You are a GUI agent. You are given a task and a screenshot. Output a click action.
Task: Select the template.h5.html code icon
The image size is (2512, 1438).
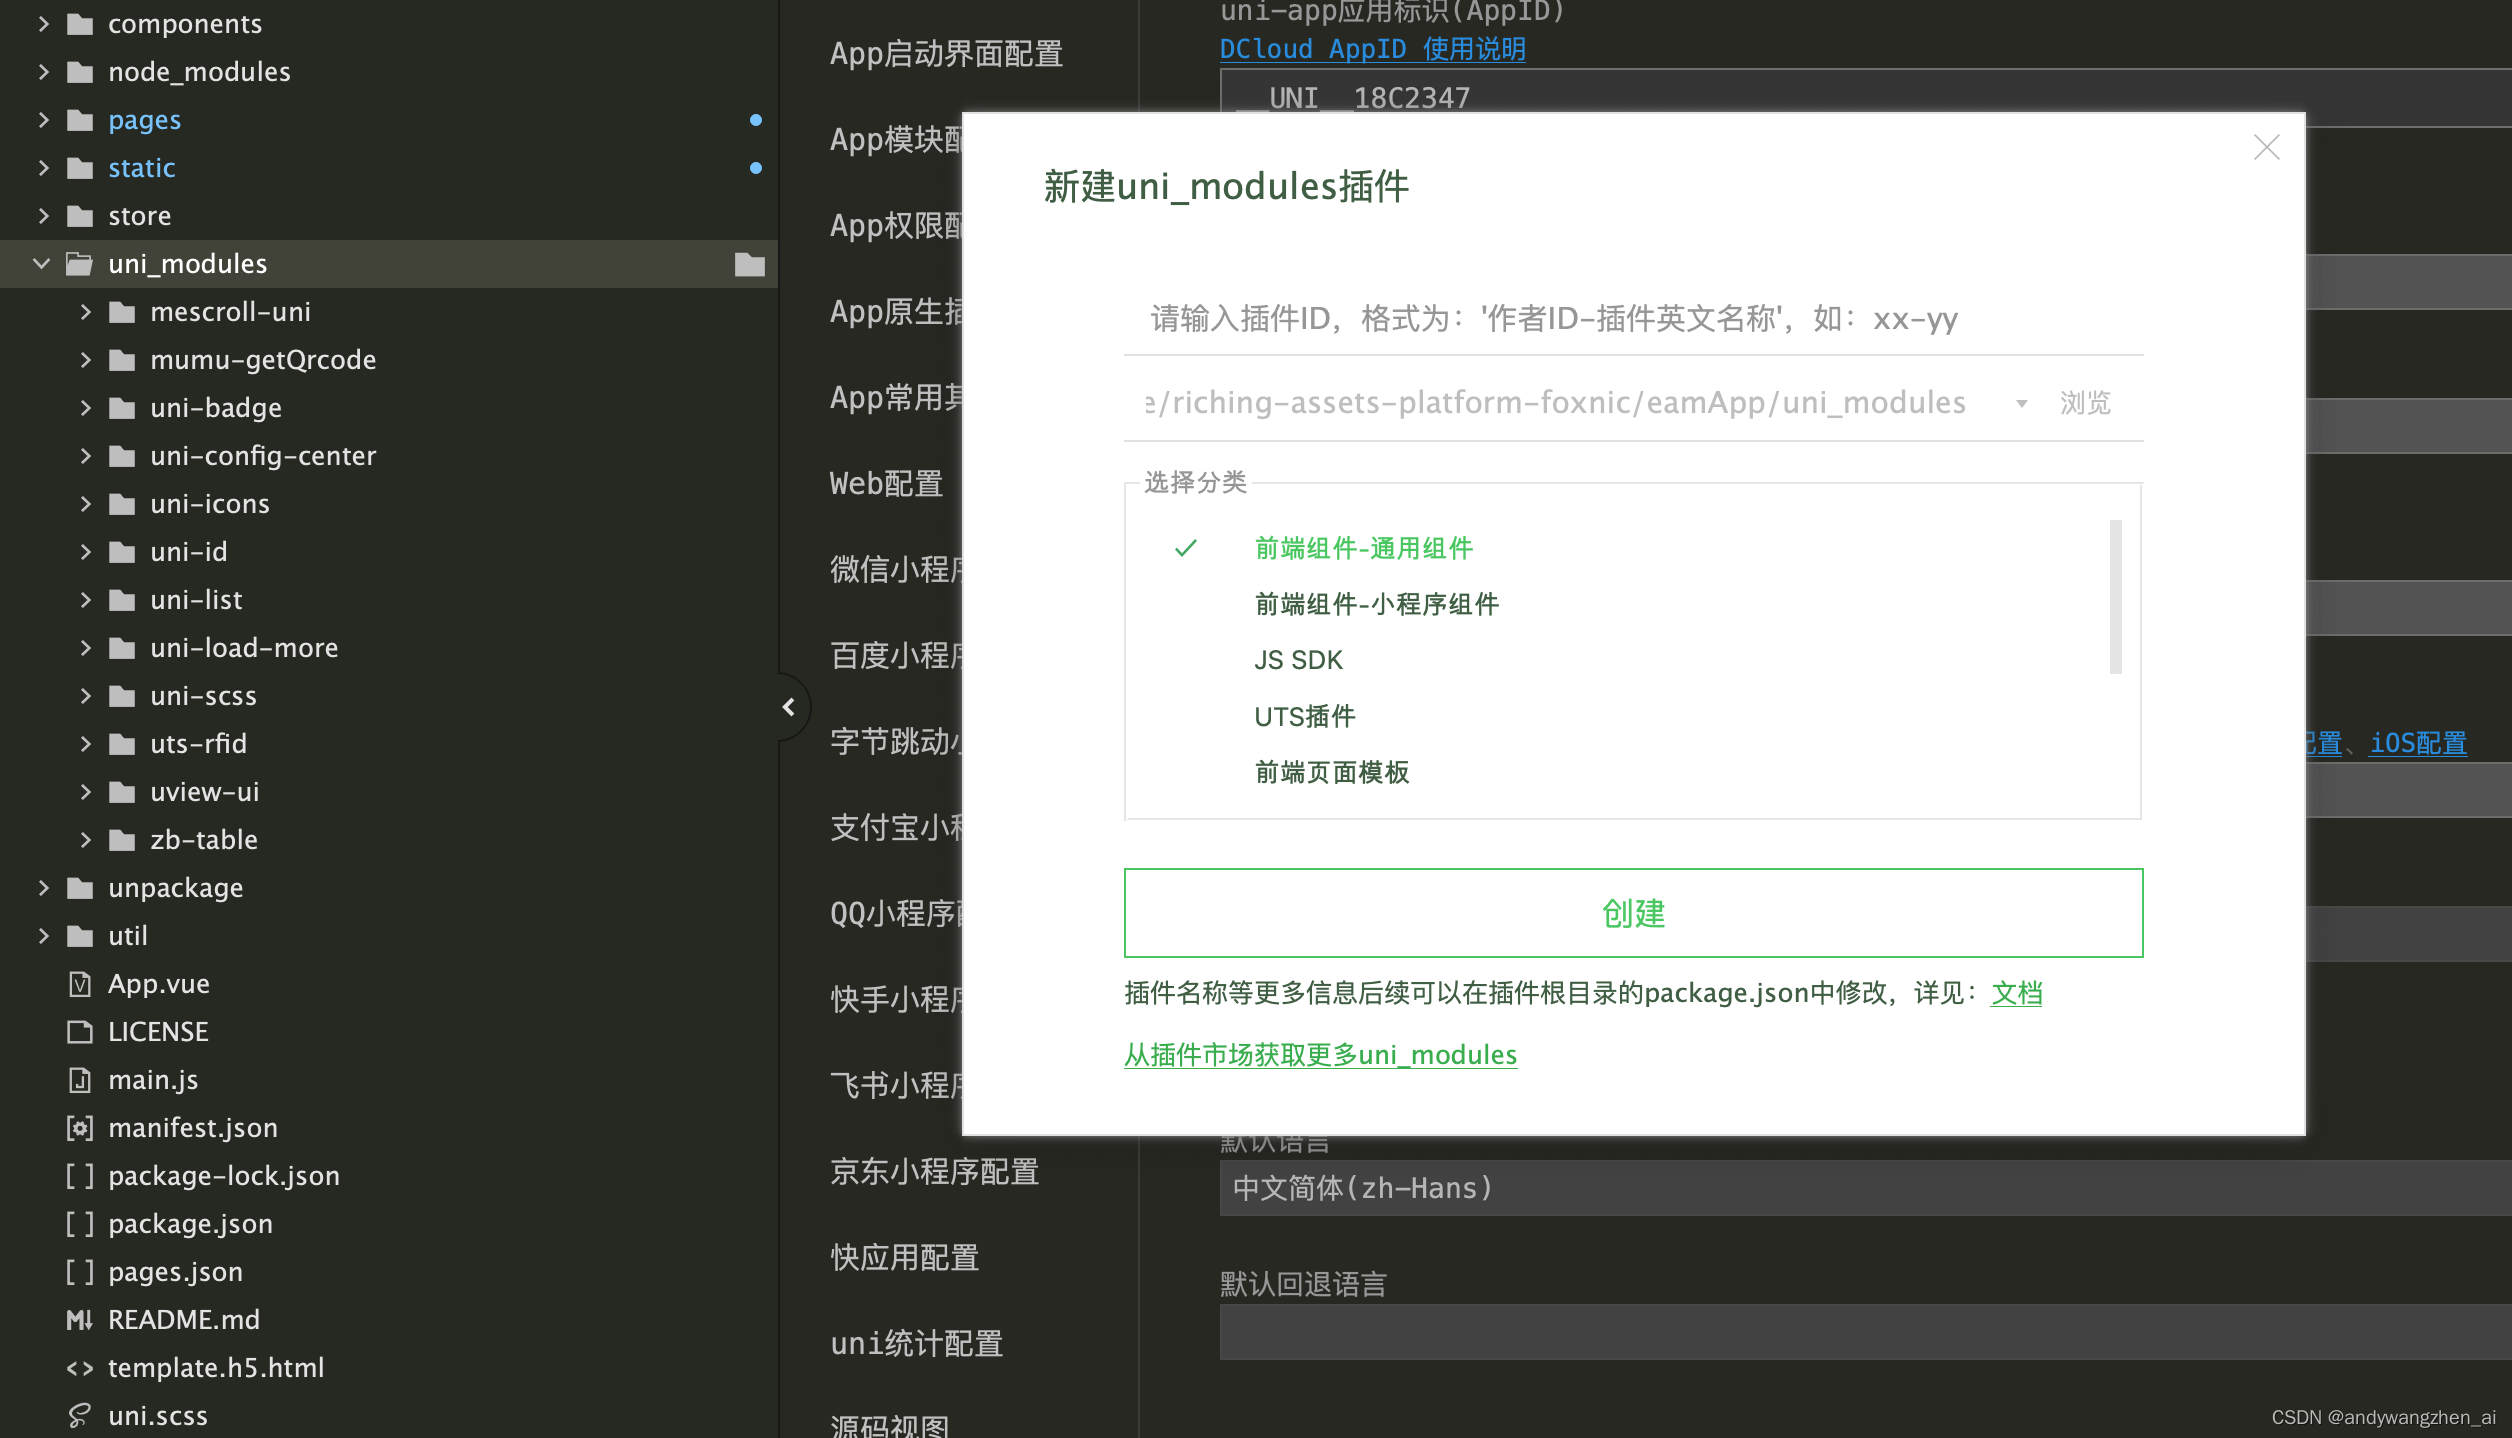pos(79,1367)
